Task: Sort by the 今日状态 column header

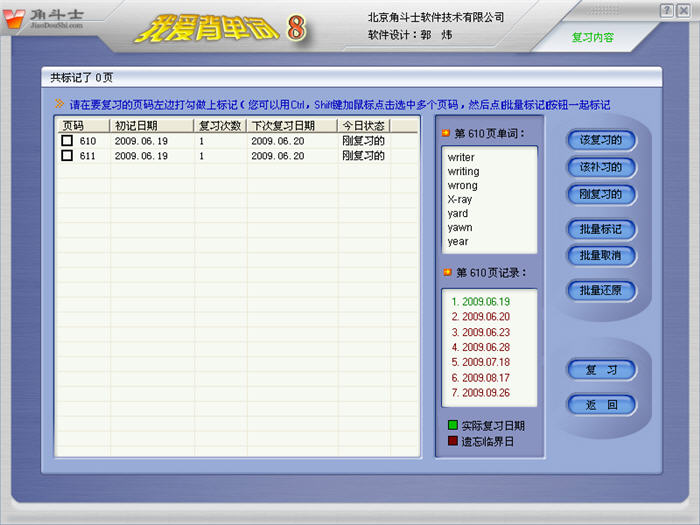Action: click(x=364, y=126)
